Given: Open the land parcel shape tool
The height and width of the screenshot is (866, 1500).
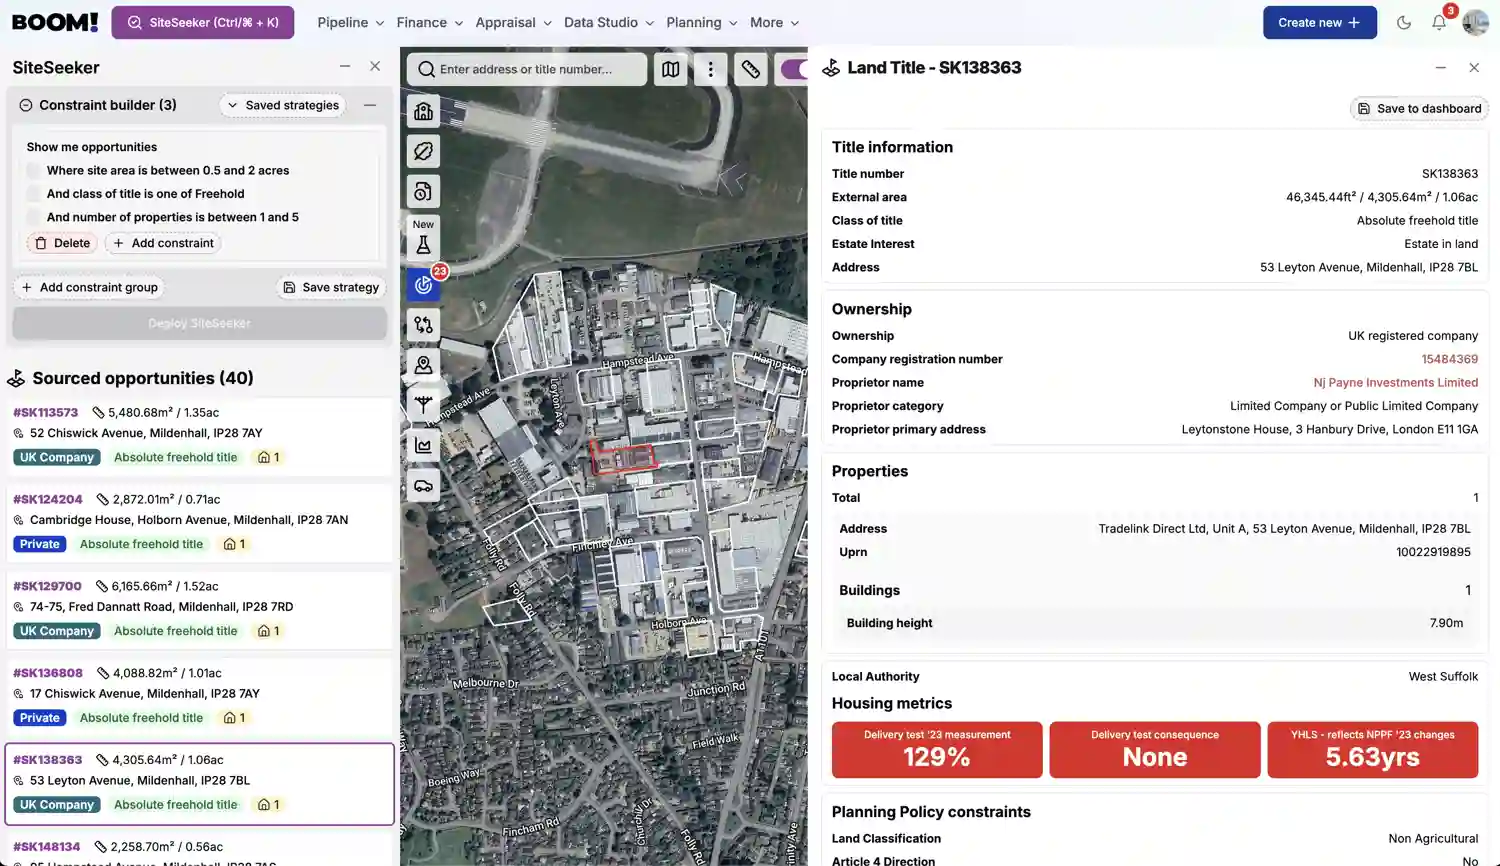Looking at the screenshot, I should pos(424,151).
